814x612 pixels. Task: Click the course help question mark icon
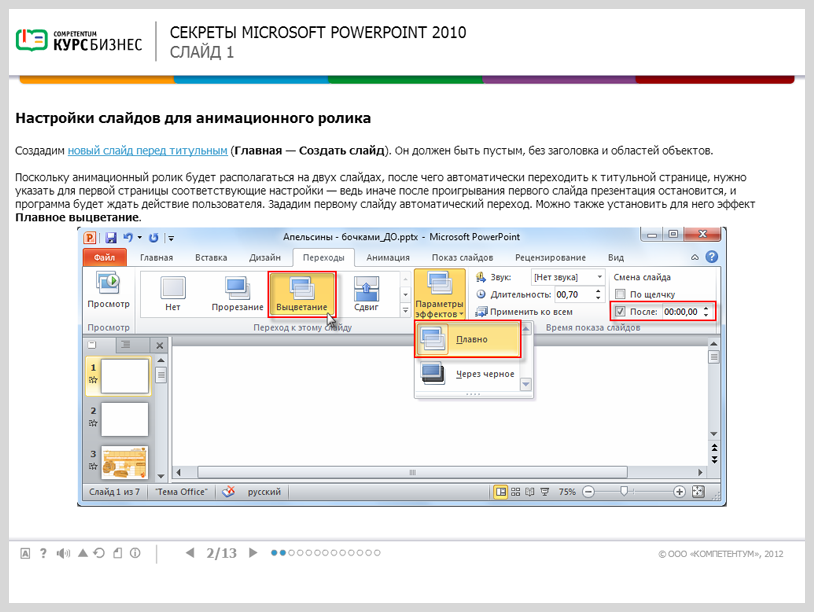(43, 553)
